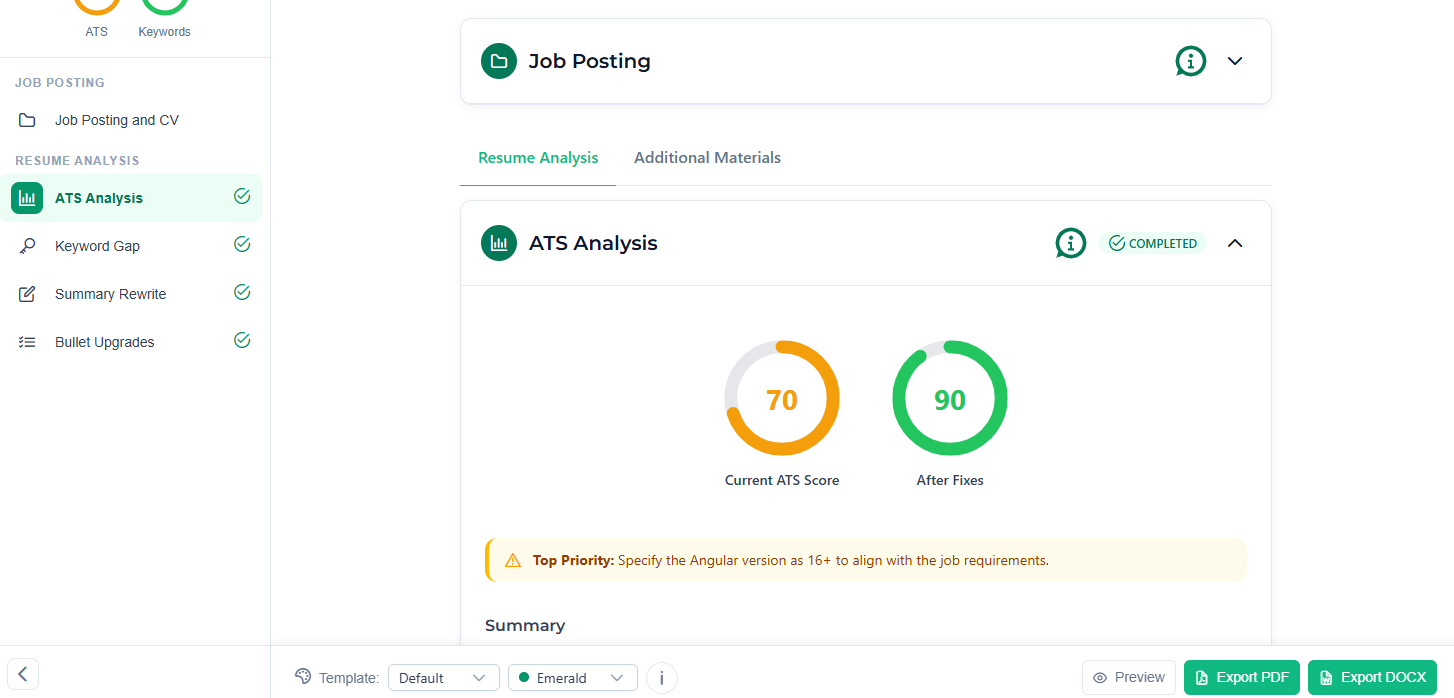Screen dimensions: 1454x698
Task: Open the Default template dropdown
Action: click(444, 677)
